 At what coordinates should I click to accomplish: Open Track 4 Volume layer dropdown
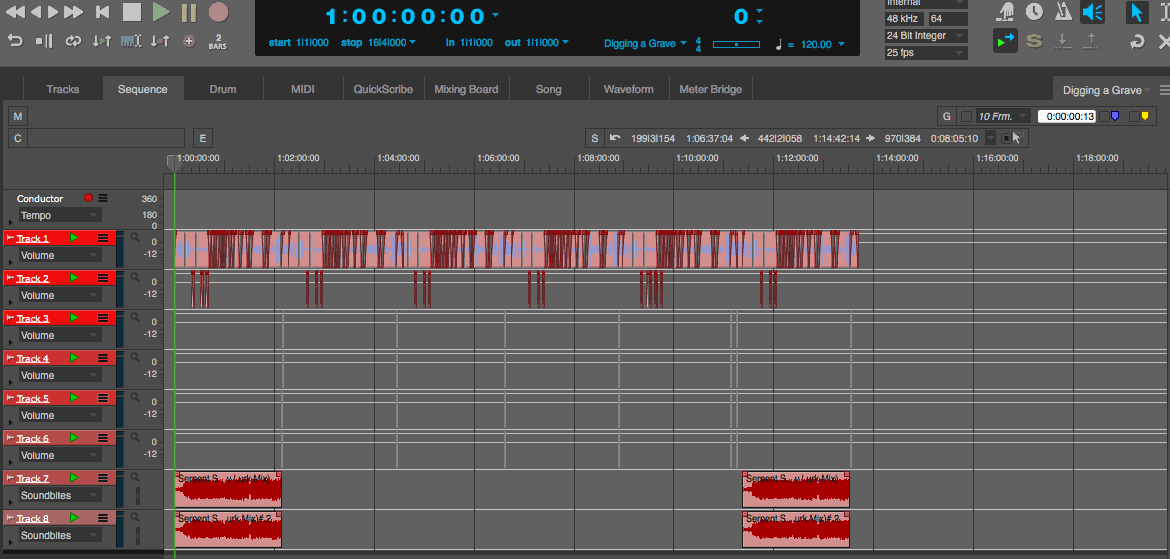(x=60, y=375)
